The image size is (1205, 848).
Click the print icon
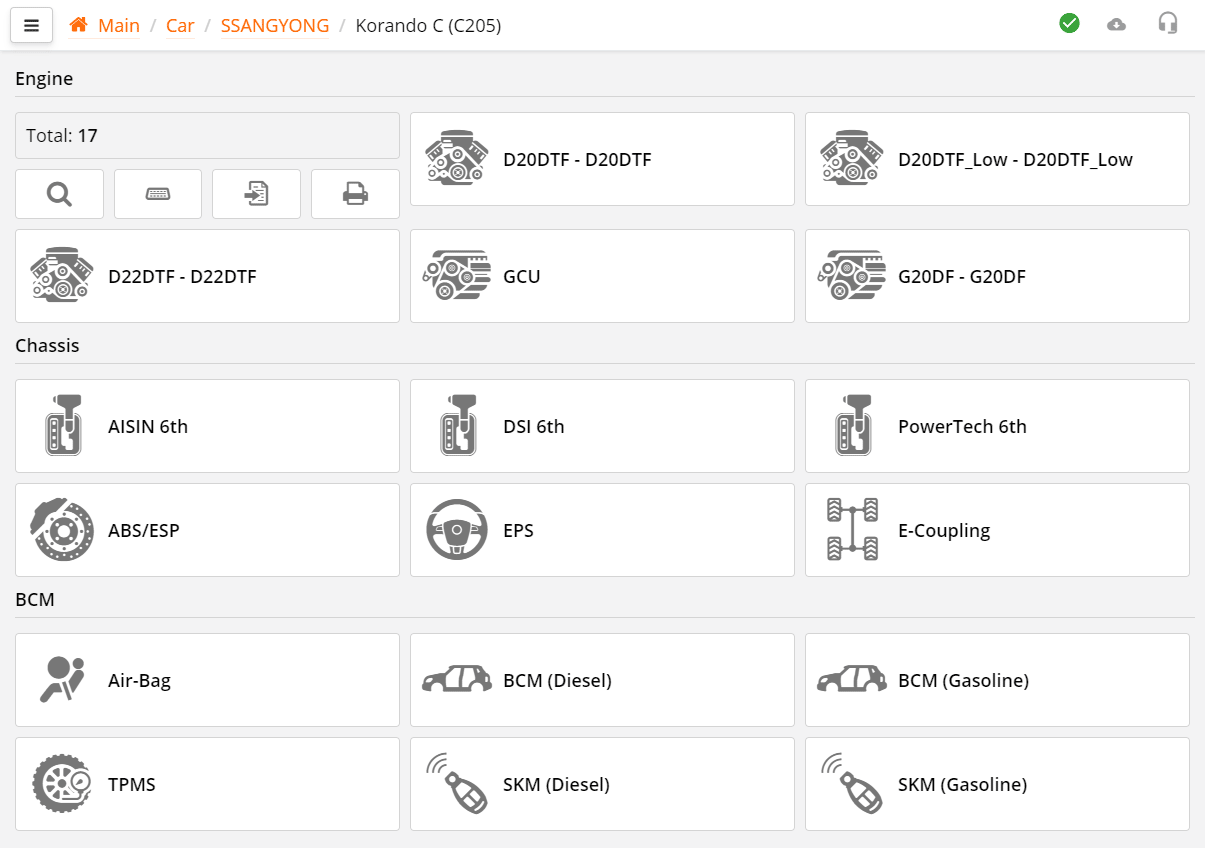355,193
